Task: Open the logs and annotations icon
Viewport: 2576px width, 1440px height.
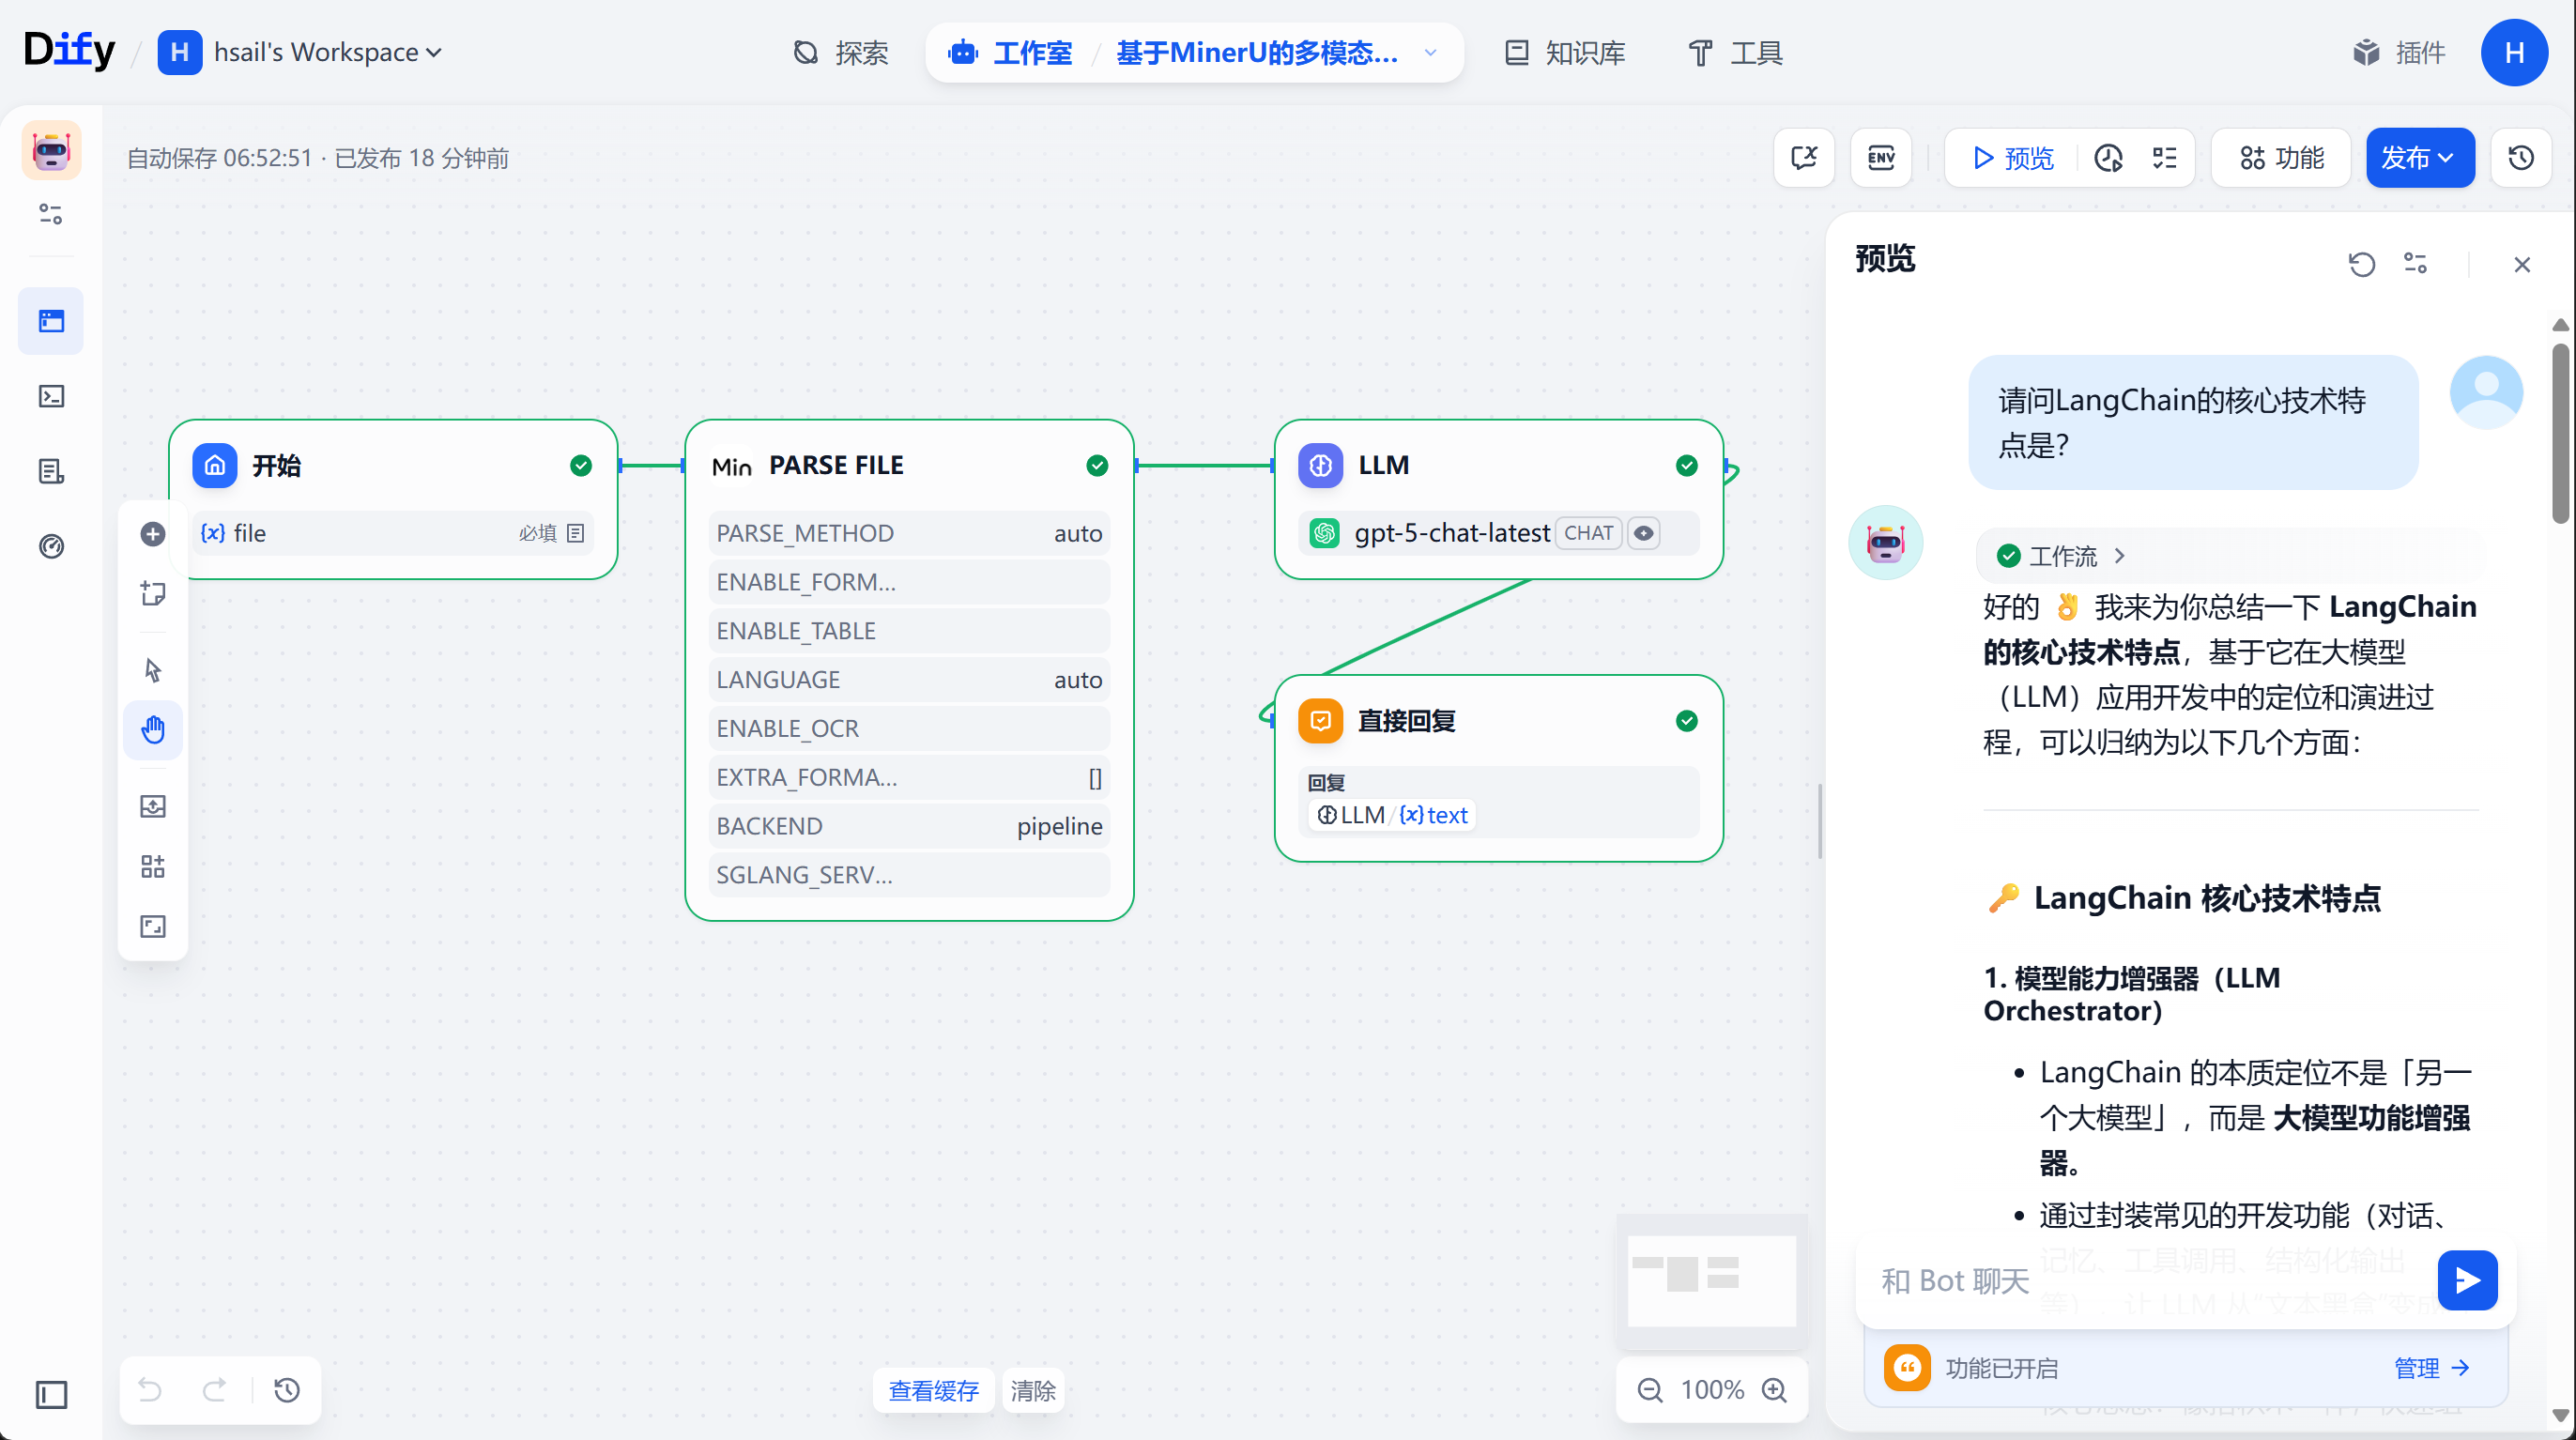Action: click(x=51, y=471)
